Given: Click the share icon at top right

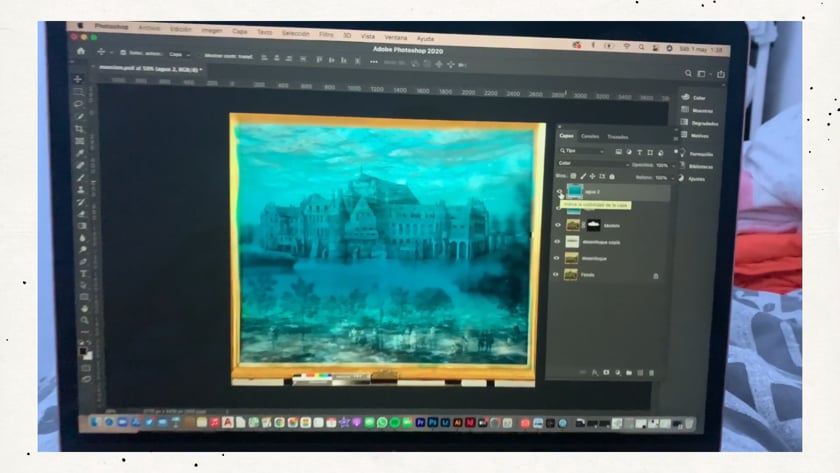Looking at the screenshot, I should coord(721,74).
